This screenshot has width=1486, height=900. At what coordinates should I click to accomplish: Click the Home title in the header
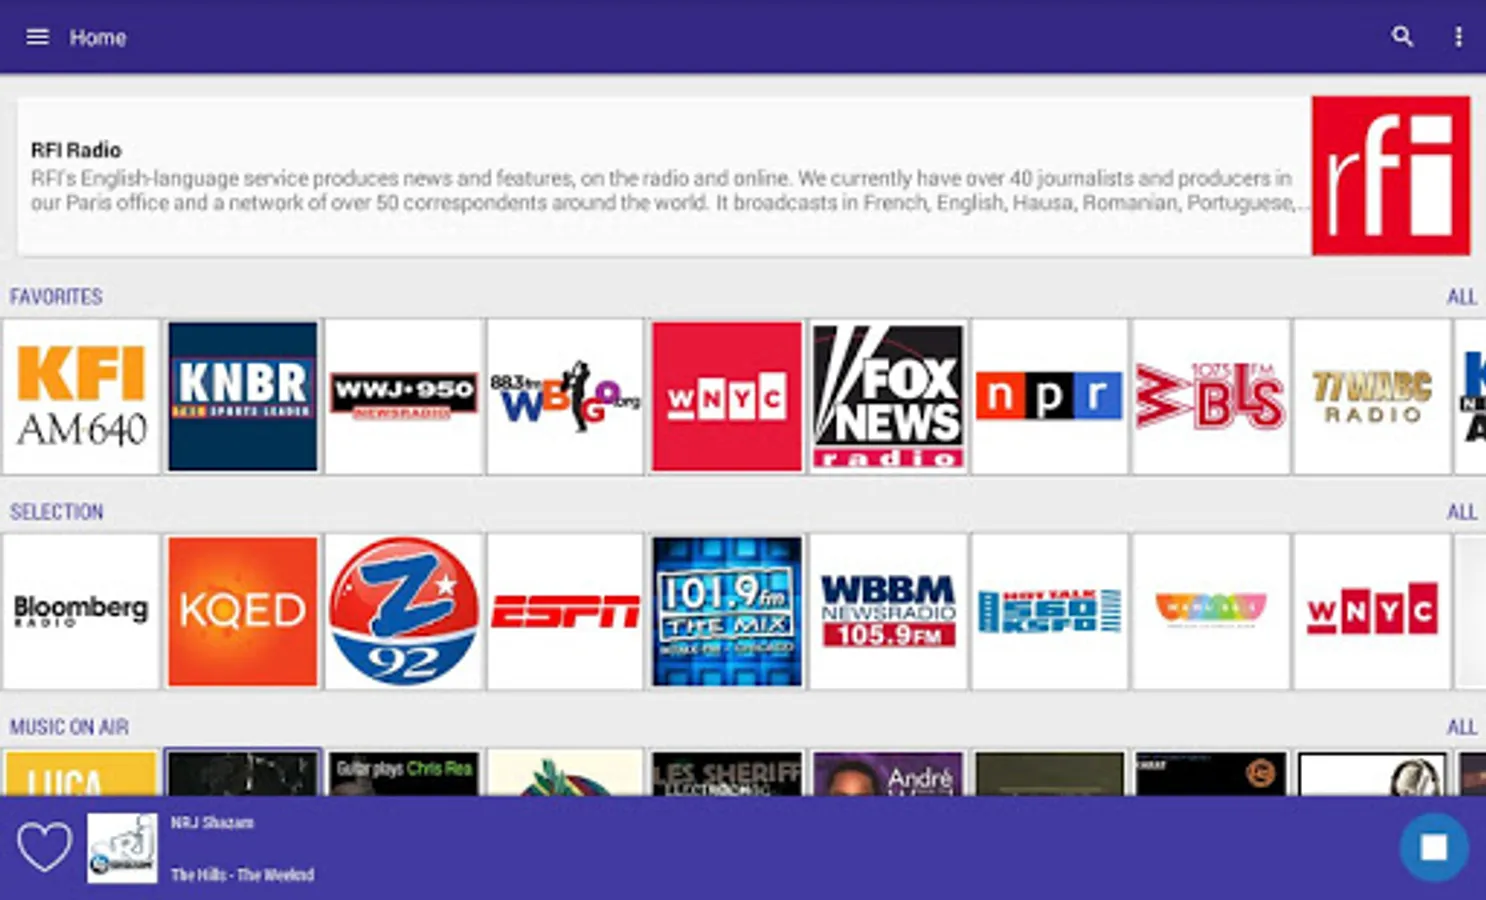(x=98, y=38)
